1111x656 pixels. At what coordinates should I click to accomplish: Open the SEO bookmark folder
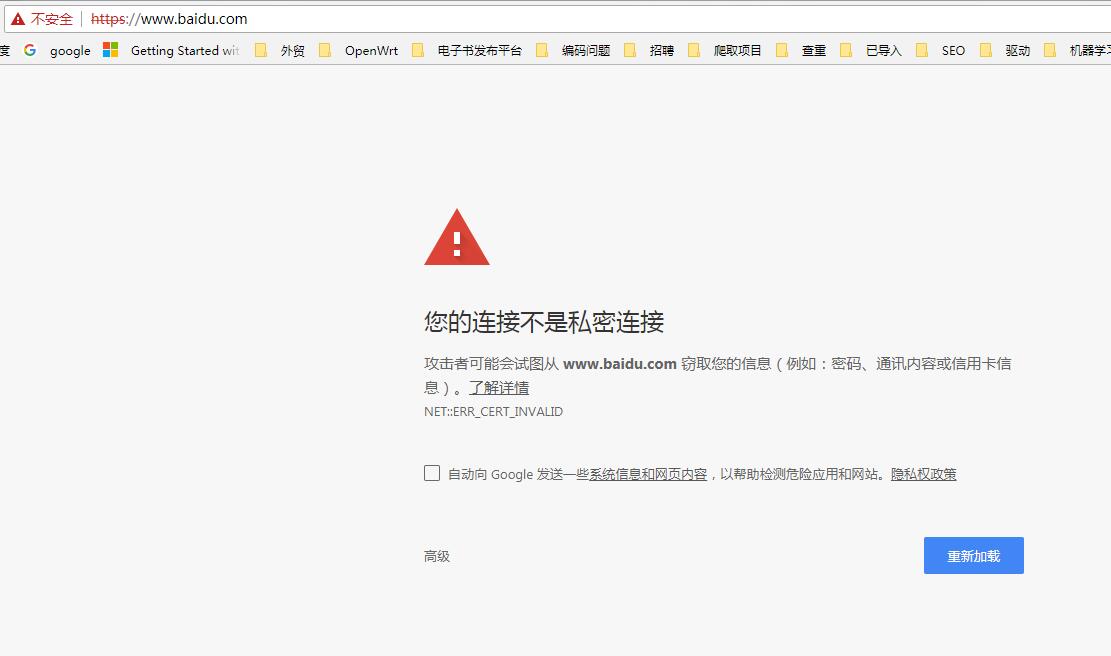coord(941,50)
